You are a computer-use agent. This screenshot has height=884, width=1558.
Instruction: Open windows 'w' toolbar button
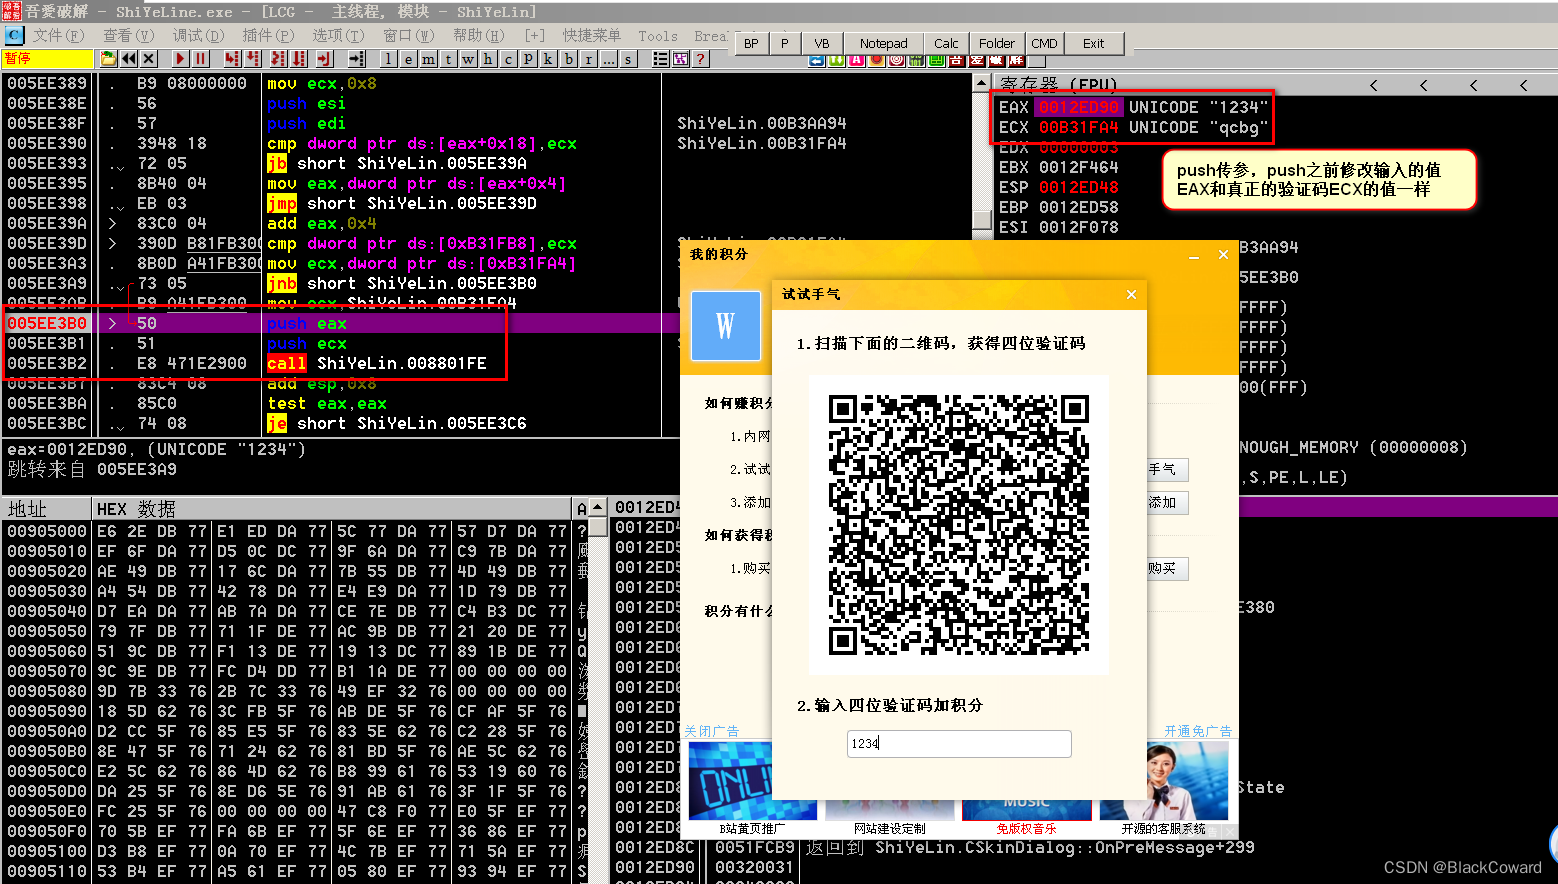point(468,59)
